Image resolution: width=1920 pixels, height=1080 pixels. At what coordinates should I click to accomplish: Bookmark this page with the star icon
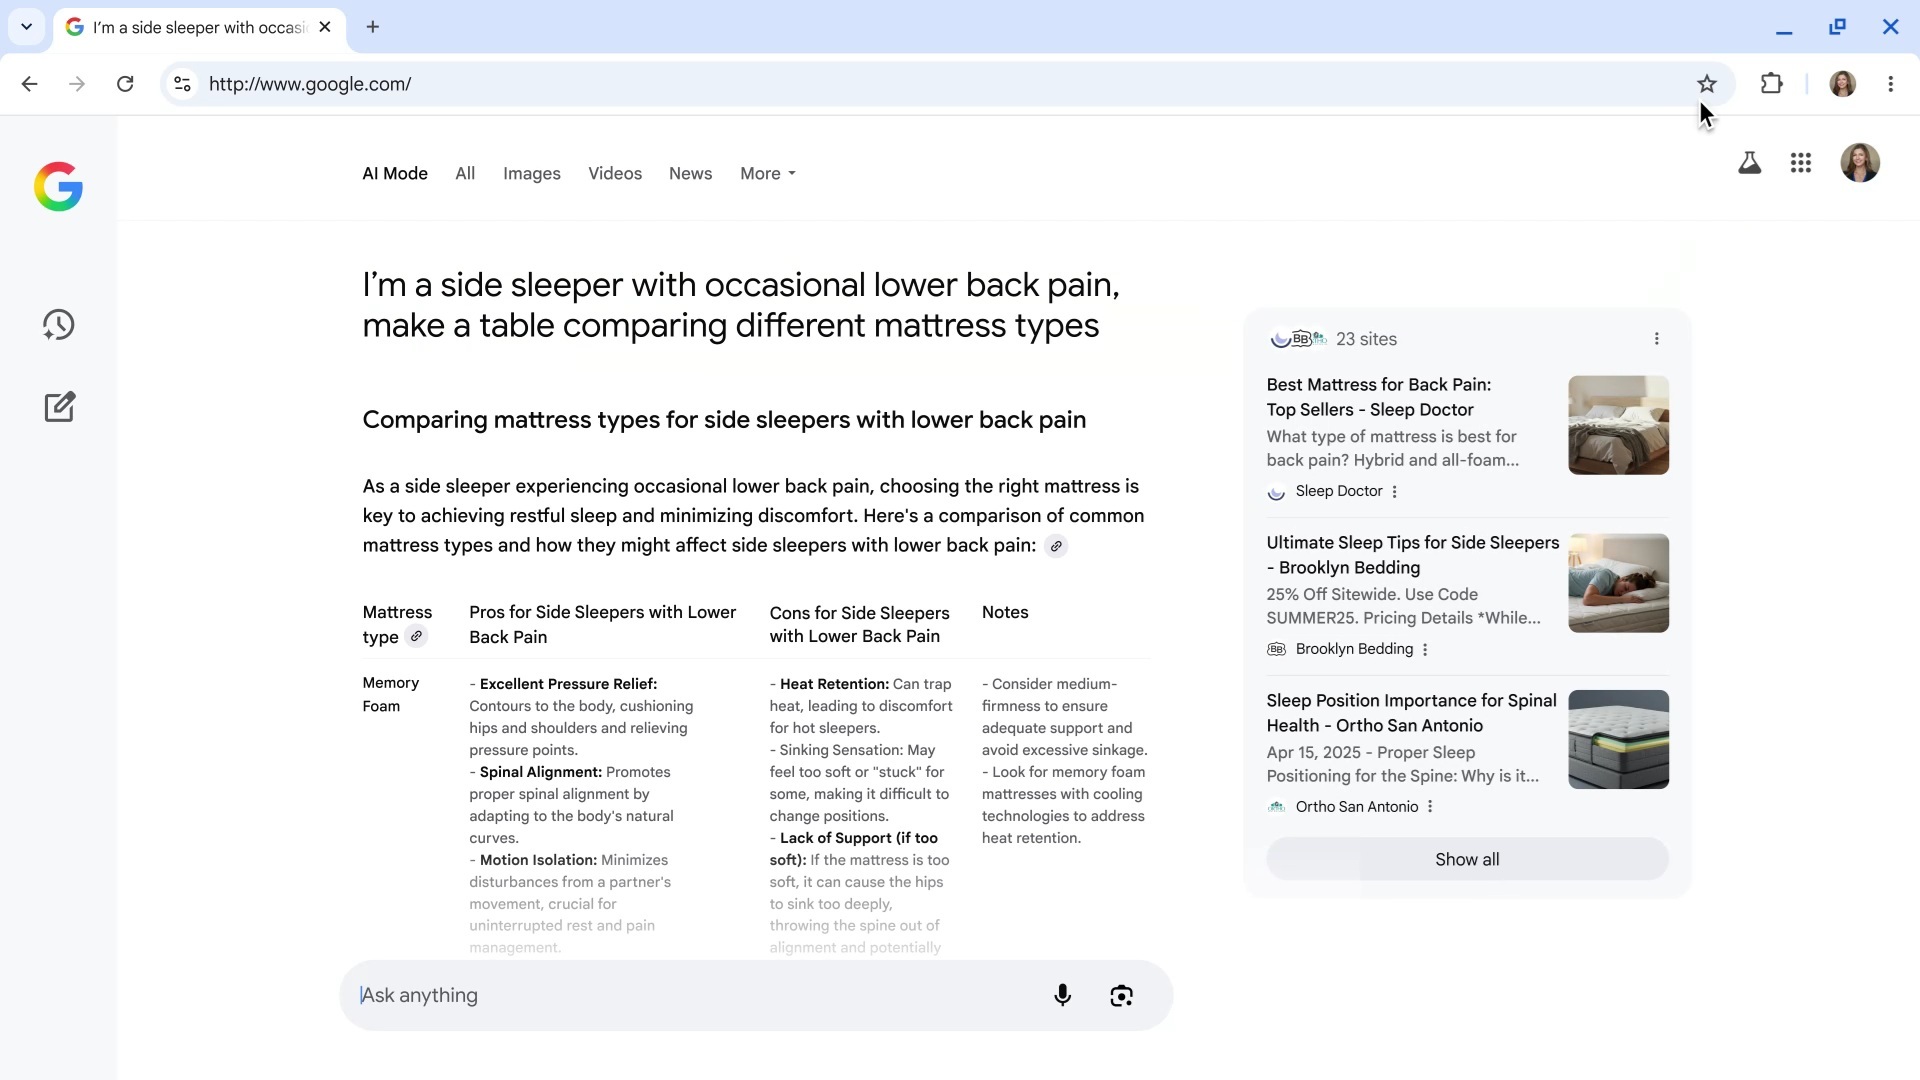coord(1707,84)
